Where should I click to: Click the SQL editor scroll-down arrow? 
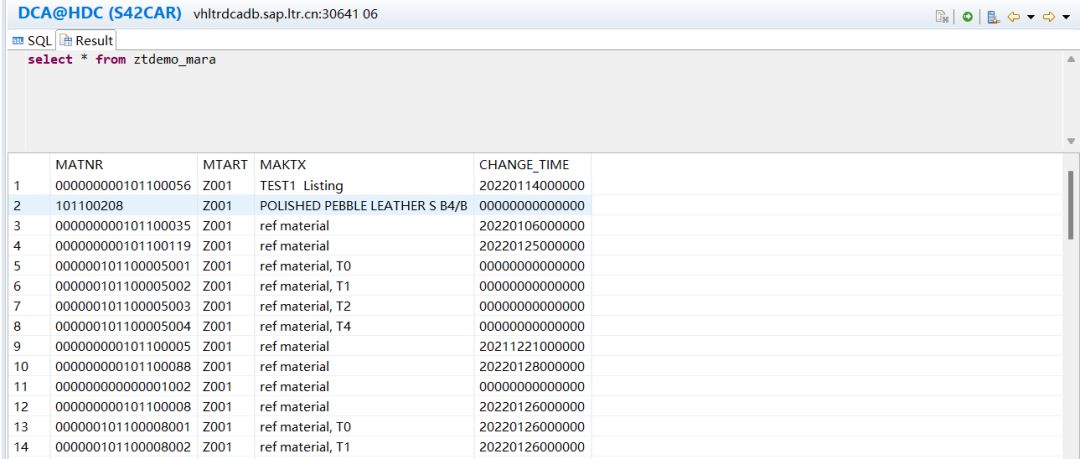click(x=1070, y=141)
